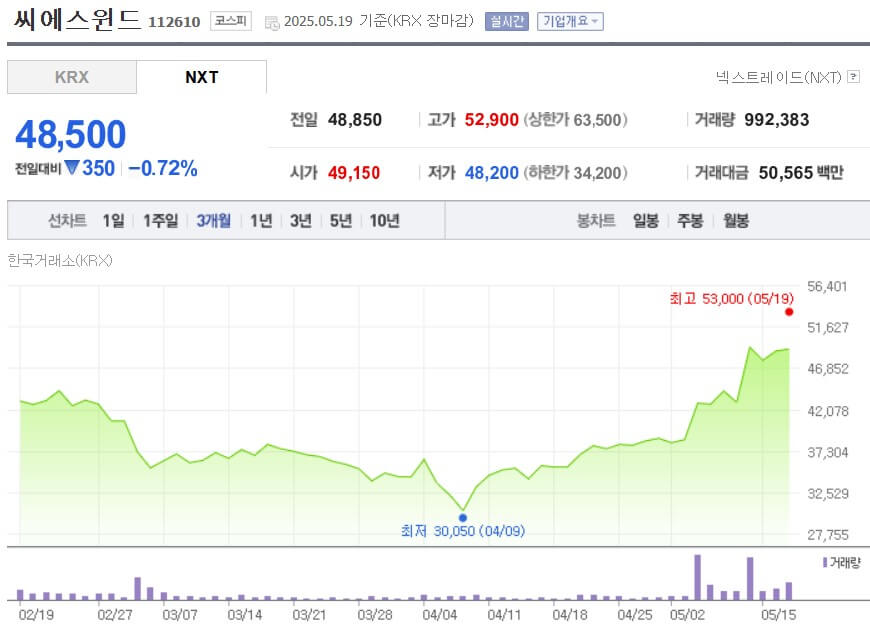Switch to 선차트 line chart view
870x635 pixels.
[69, 220]
